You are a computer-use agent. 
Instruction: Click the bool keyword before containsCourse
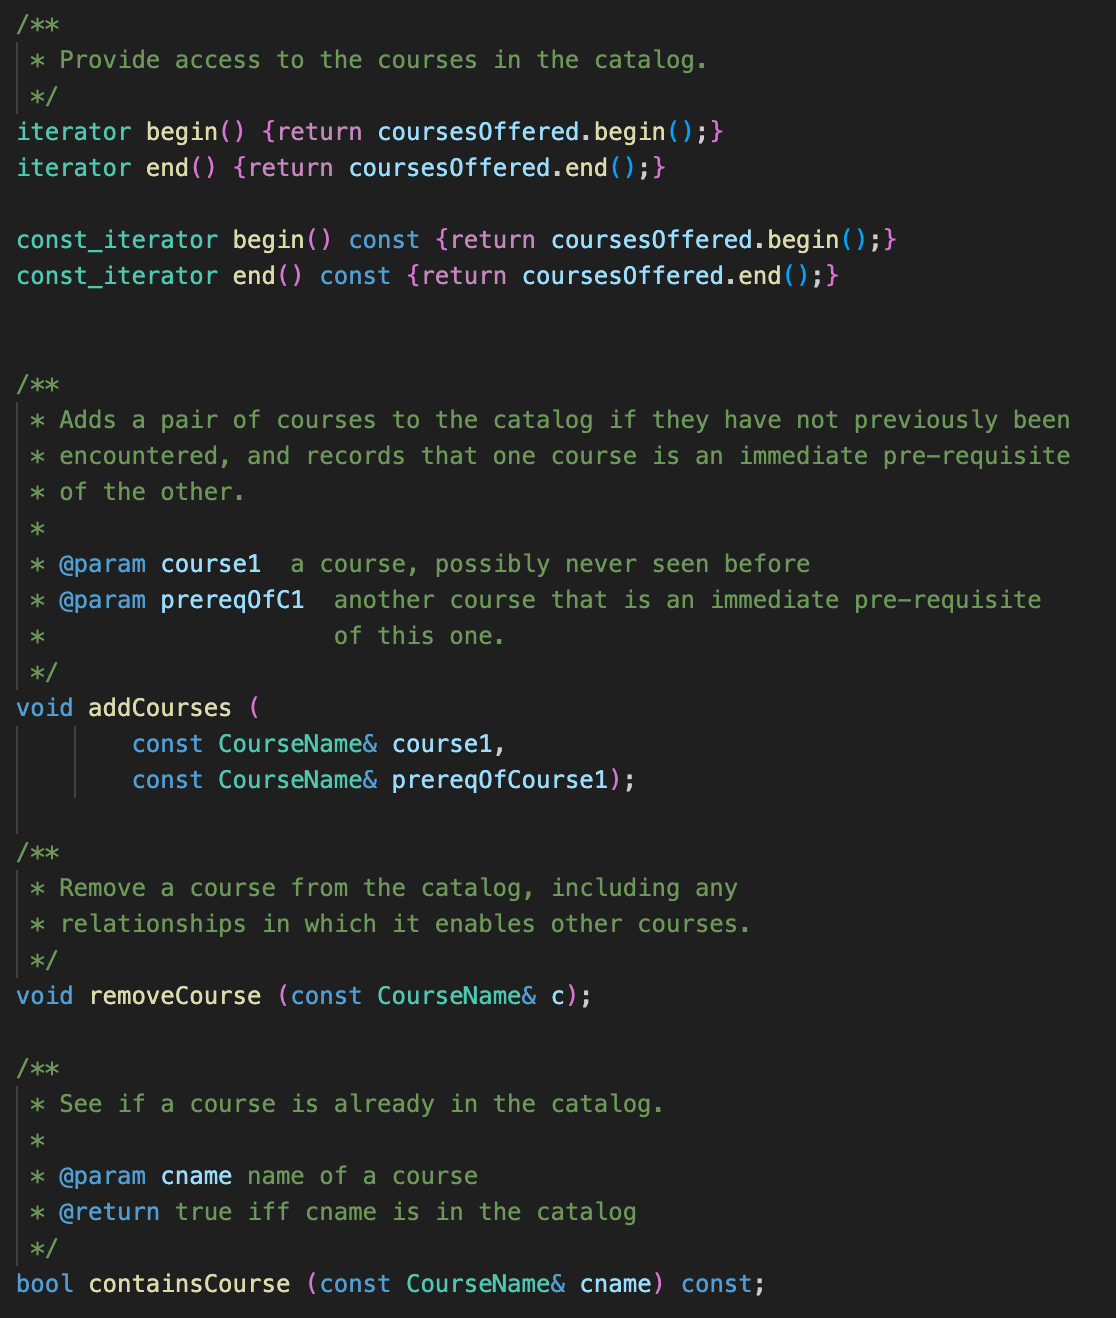tap(45, 1284)
